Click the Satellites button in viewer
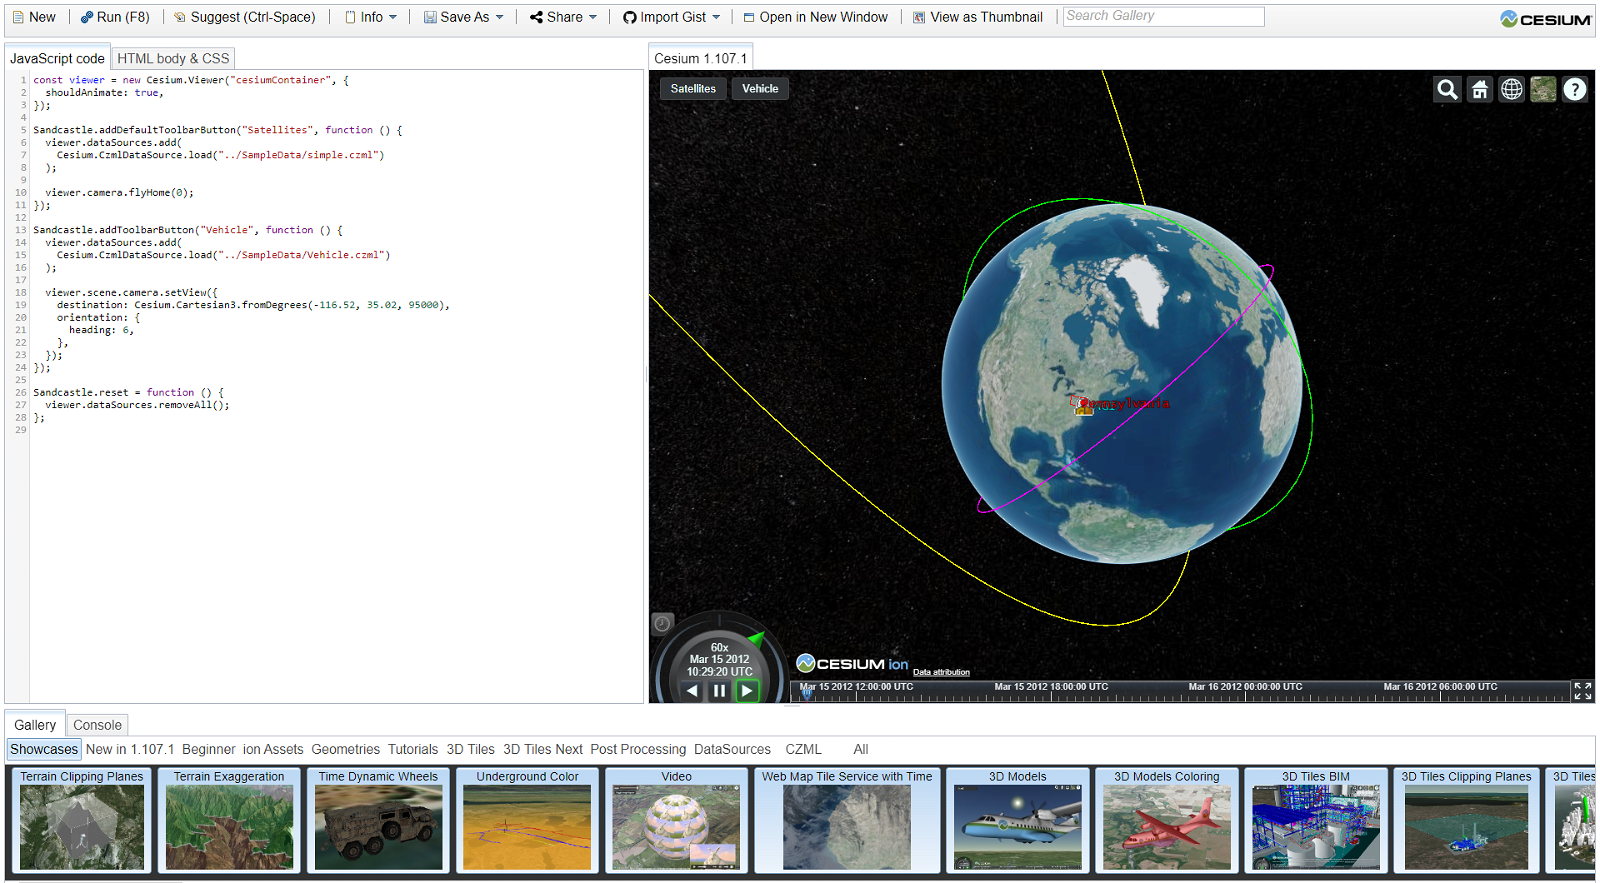Screen dimensions: 1600x883 [693, 88]
